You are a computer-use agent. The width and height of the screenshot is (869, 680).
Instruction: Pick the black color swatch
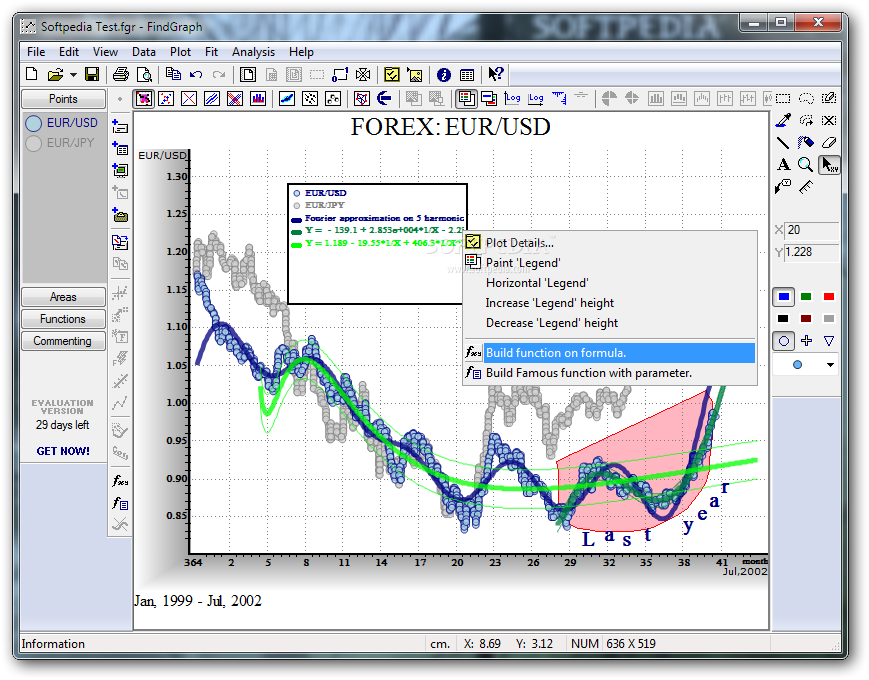[783, 319]
